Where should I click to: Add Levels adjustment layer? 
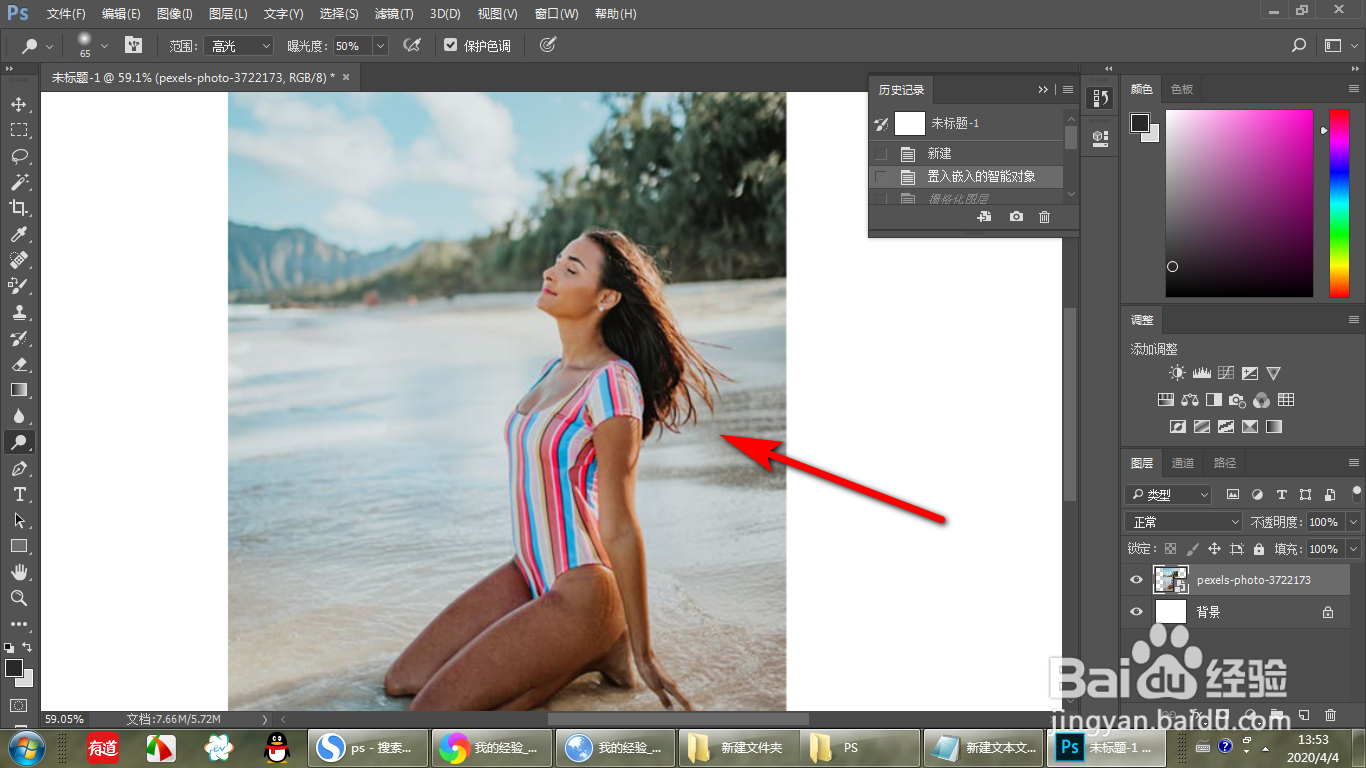coord(1201,373)
